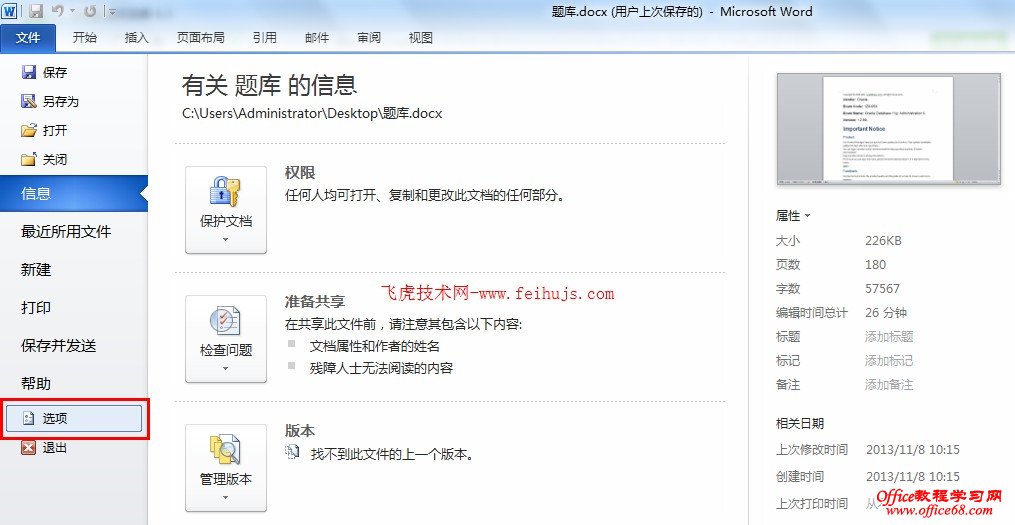Open the 引用 ribbon tab
This screenshot has width=1015, height=525.
265,38
